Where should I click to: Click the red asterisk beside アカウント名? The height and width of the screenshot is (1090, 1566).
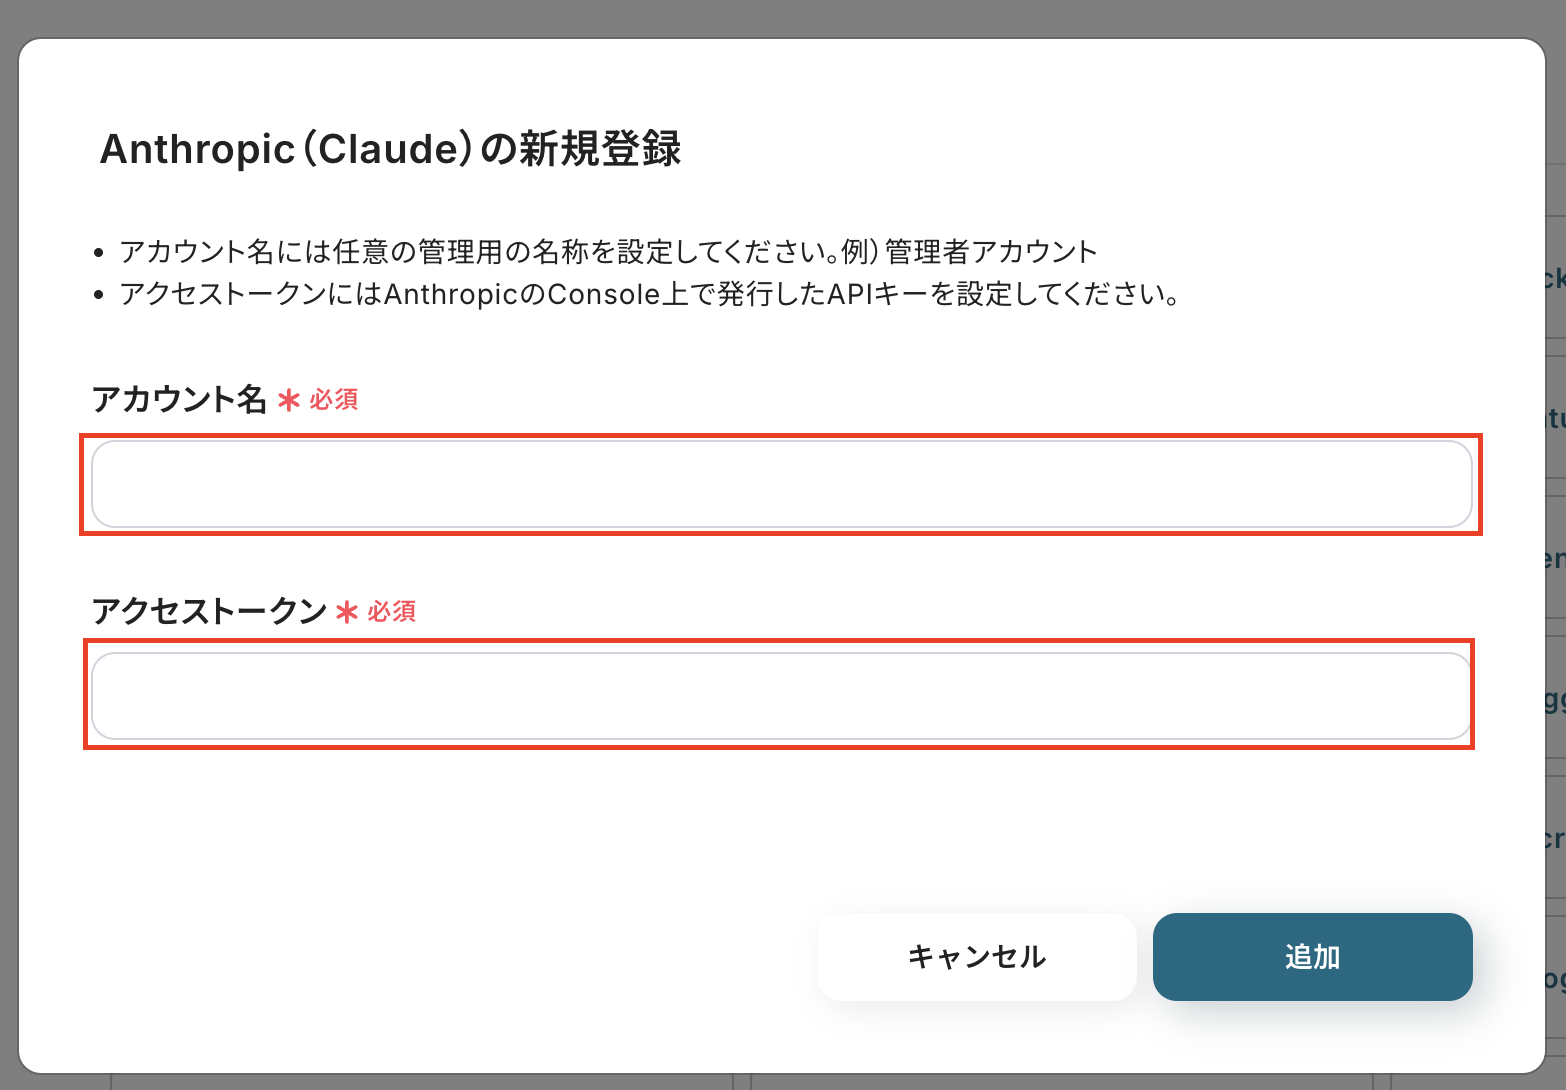point(289,401)
